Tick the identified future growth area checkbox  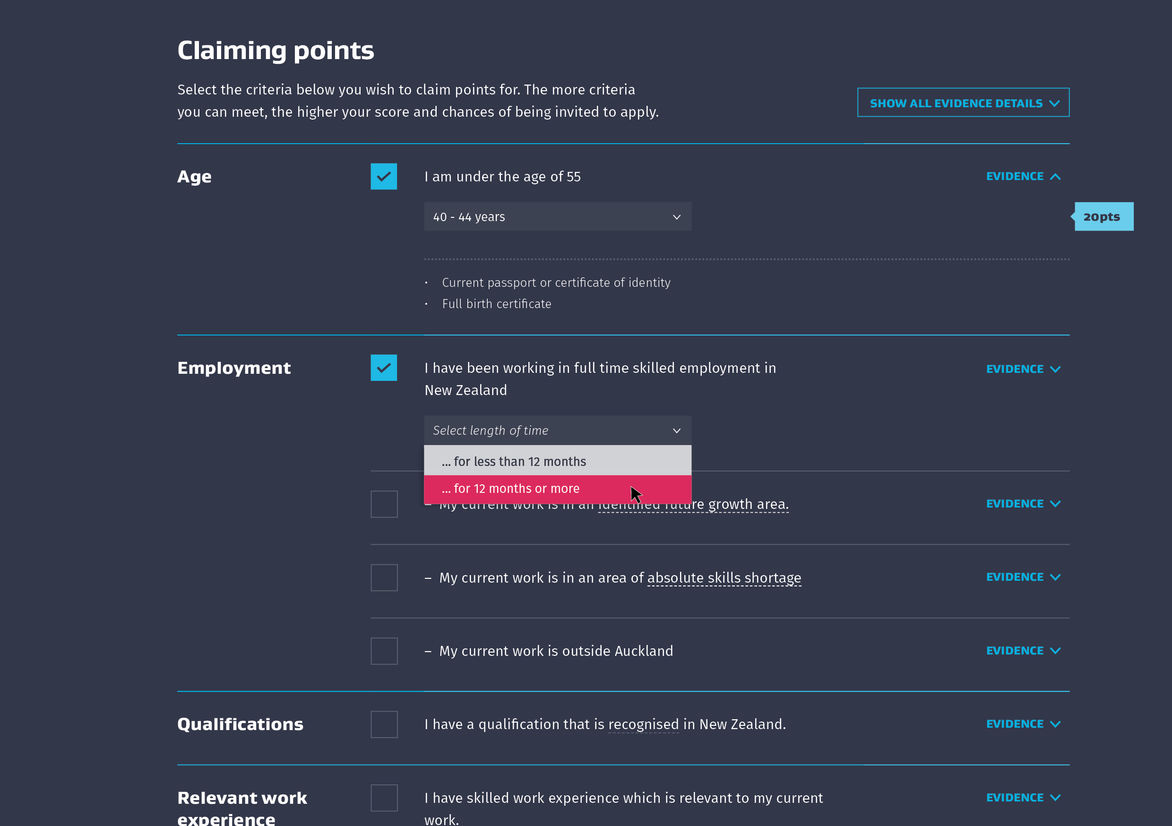pyautogui.click(x=384, y=504)
